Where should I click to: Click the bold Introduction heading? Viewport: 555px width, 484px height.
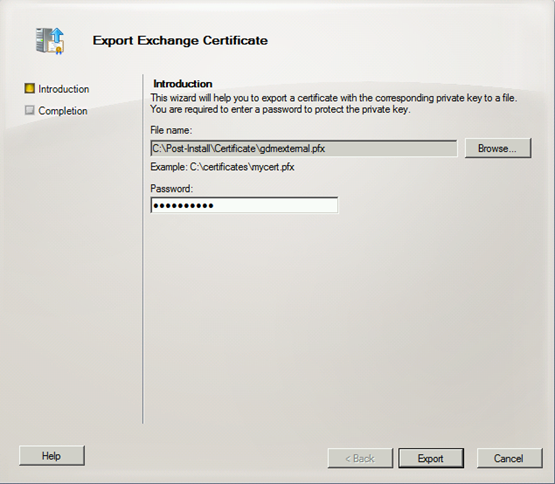pyautogui.click(x=183, y=84)
